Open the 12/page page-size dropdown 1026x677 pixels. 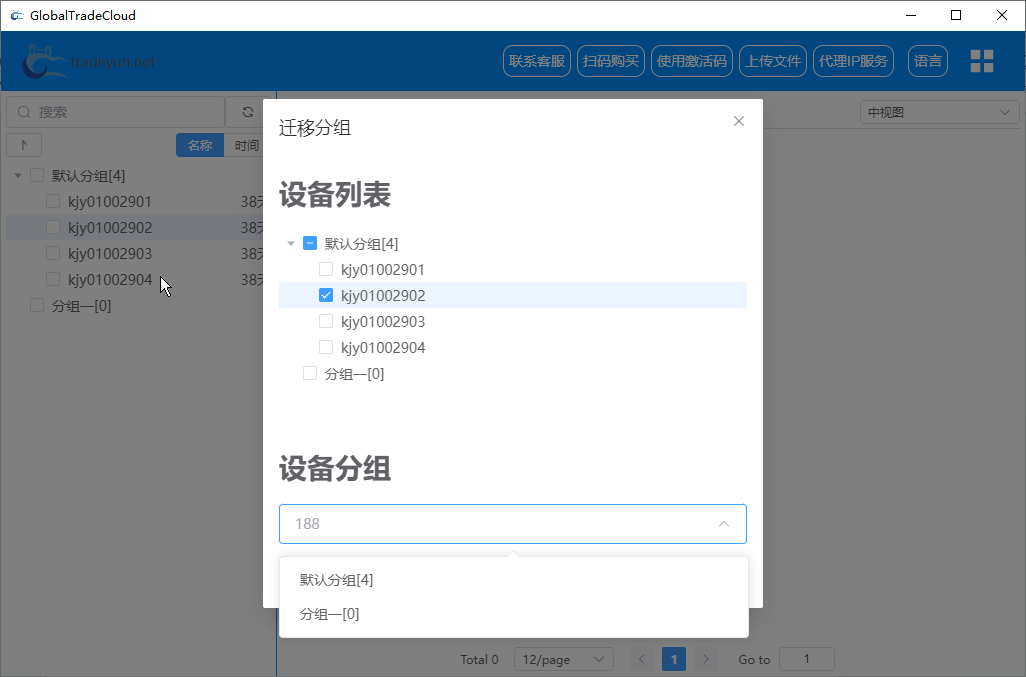[563, 659]
